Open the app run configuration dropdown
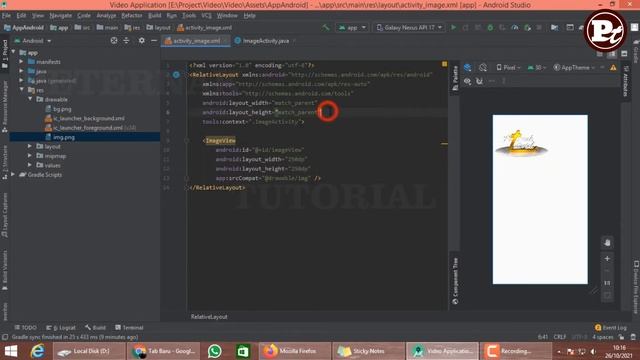This screenshot has width=640, height=360. tap(352, 27)
